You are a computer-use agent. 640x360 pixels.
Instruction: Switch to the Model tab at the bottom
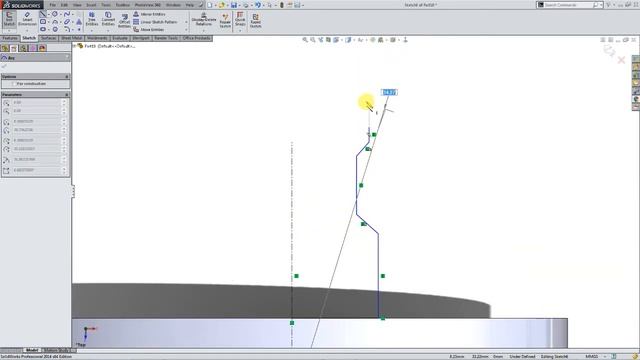click(31, 350)
